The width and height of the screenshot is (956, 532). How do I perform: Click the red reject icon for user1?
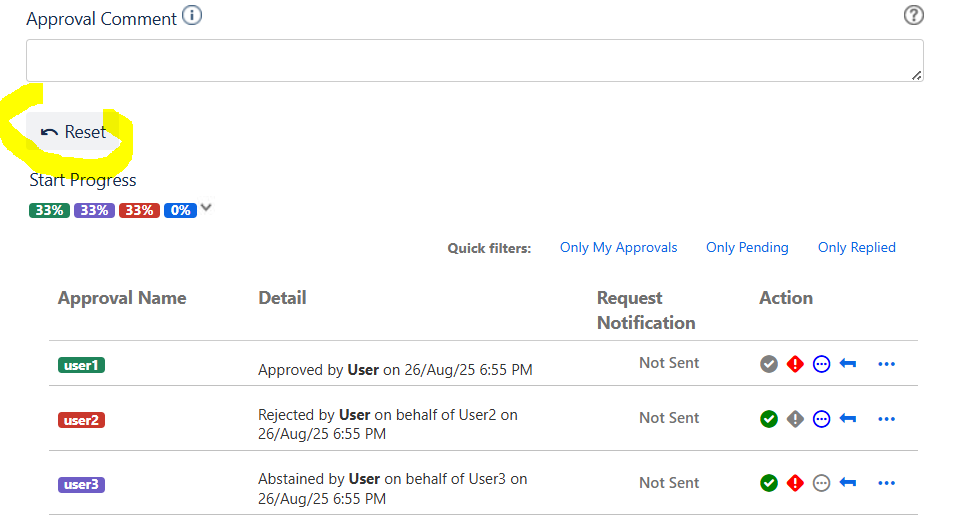(x=795, y=364)
